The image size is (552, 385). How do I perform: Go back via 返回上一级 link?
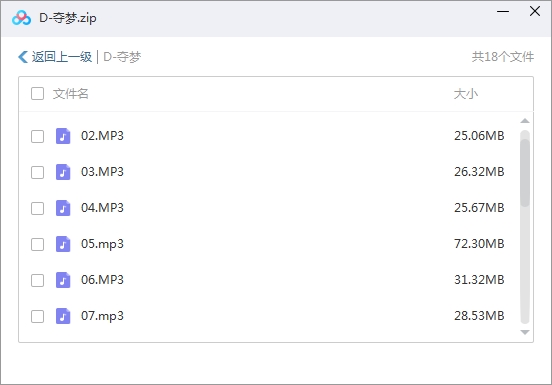point(62,57)
